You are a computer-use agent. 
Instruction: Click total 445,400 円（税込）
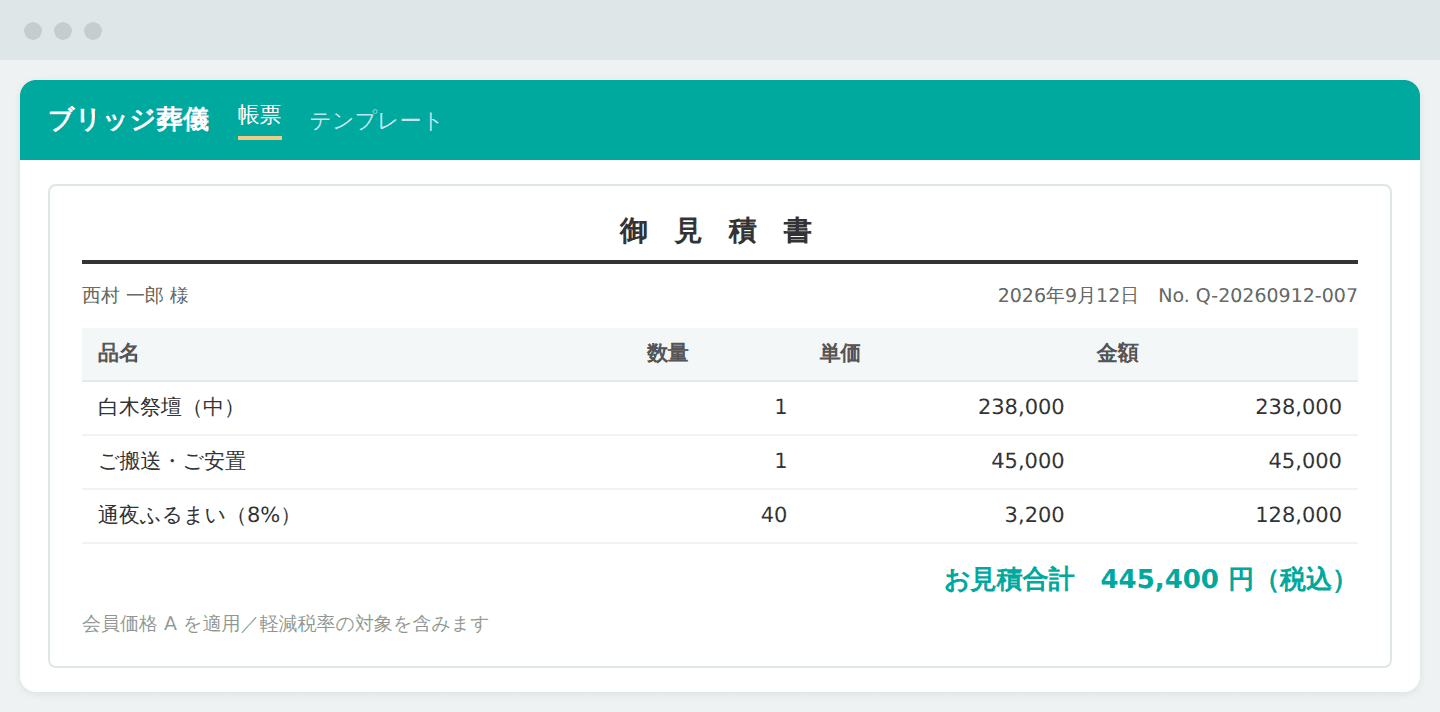(1221, 580)
